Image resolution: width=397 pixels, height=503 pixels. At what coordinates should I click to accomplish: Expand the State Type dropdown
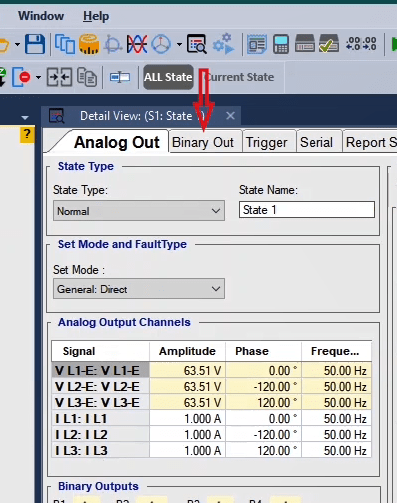(x=139, y=211)
